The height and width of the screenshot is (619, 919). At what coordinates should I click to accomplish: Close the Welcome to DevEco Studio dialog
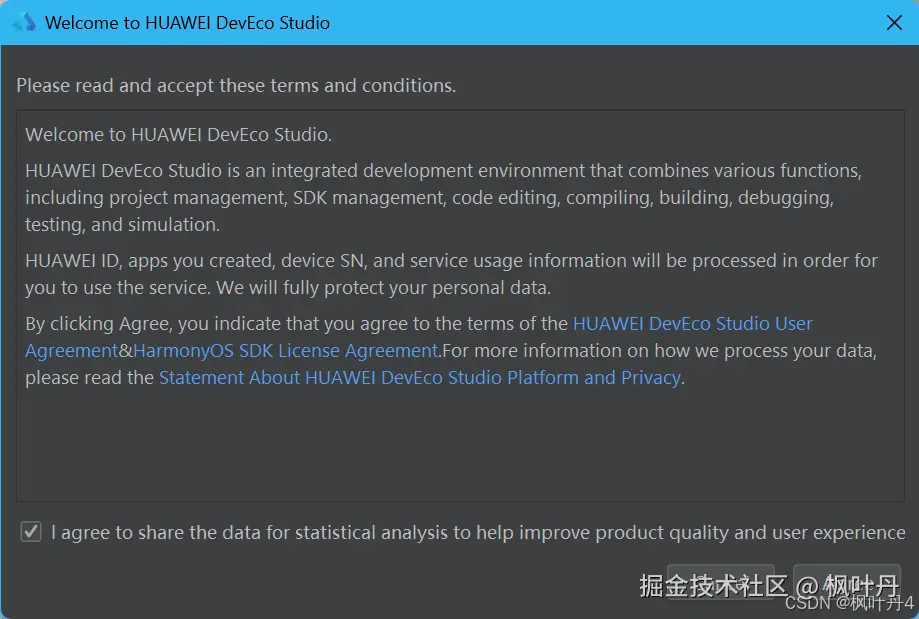tap(895, 22)
